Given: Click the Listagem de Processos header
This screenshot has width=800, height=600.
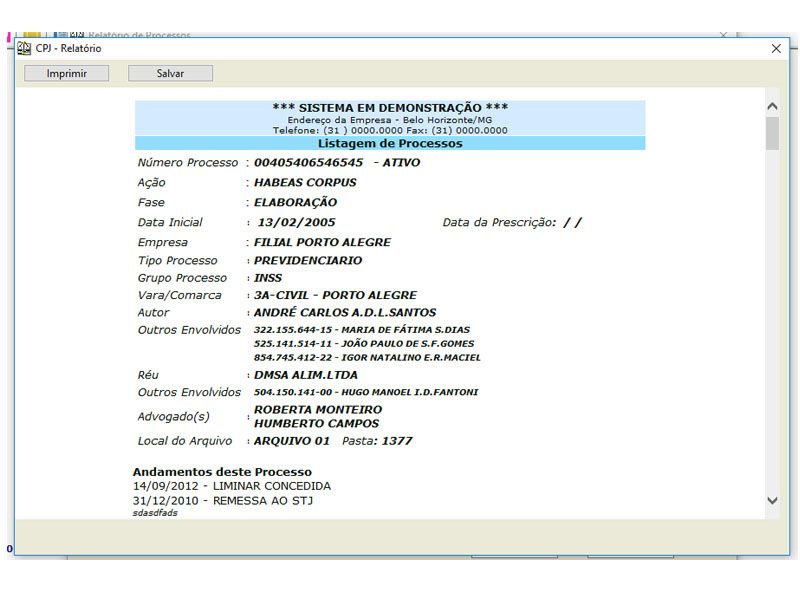Looking at the screenshot, I should (390, 143).
